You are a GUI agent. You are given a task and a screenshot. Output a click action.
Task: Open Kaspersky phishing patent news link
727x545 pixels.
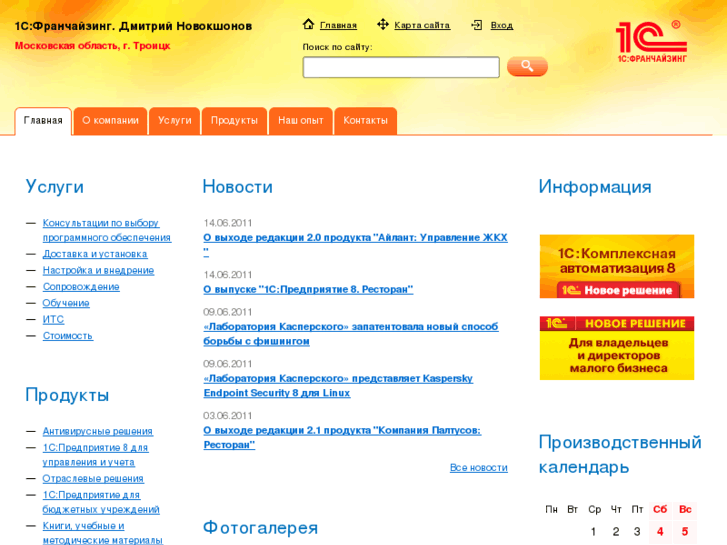351,333
